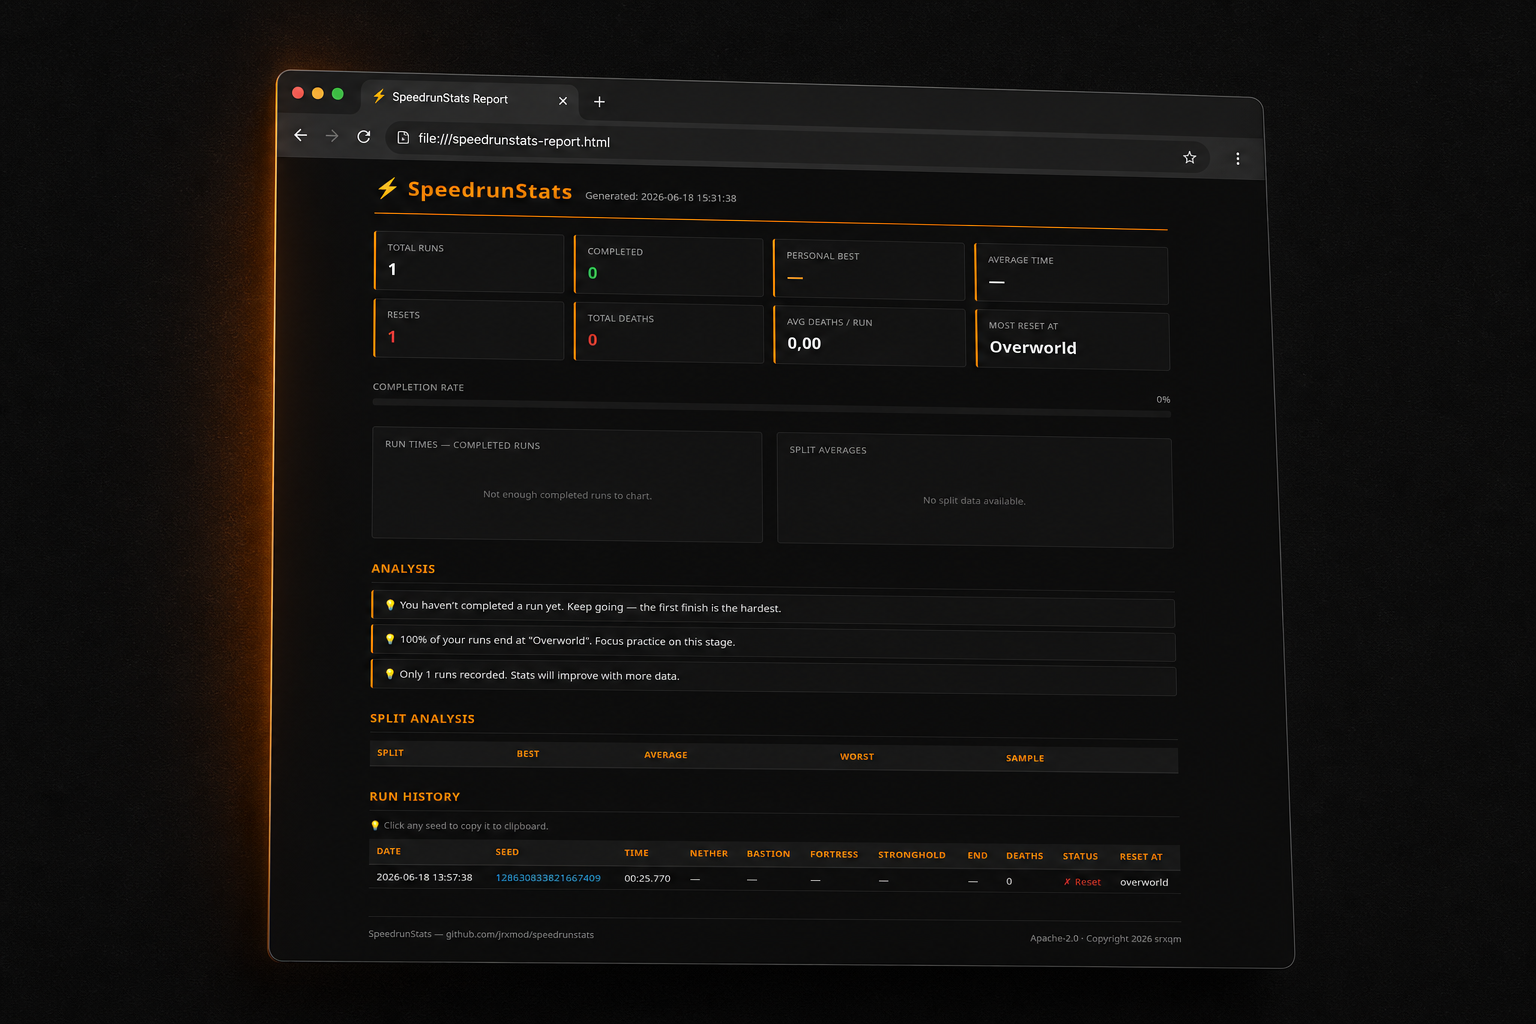Screen dimensions: 1536x1024
Task: Click the github.com/jrxmod/speedrunstats footer text
Action: pyautogui.click(x=519, y=934)
